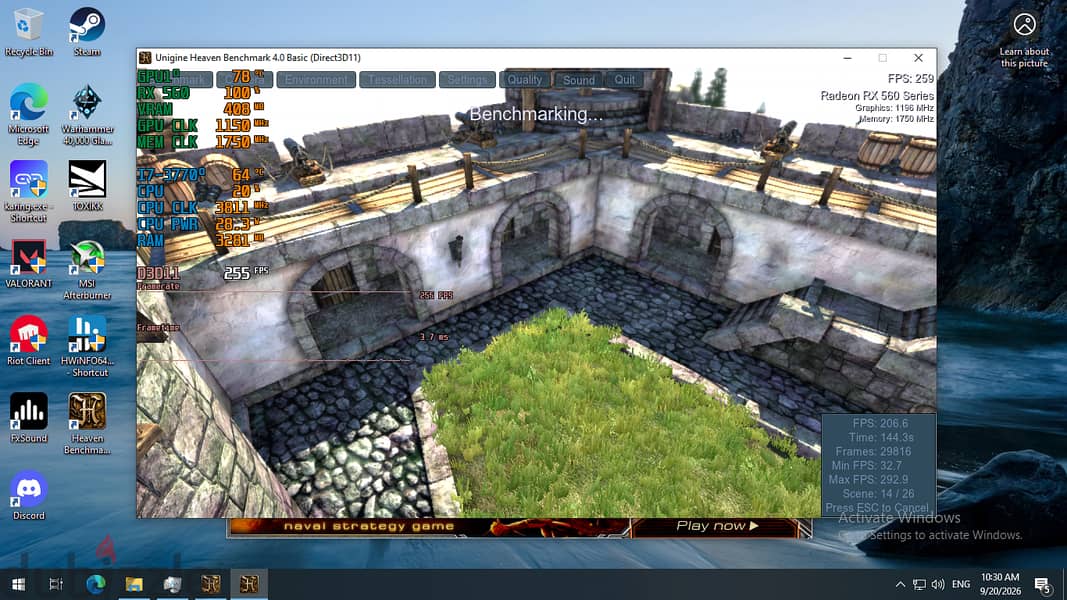The width and height of the screenshot is (1067, 600).
Task: Switch to the active Heaven Benchmark taskbar icon
Action: 248,584
